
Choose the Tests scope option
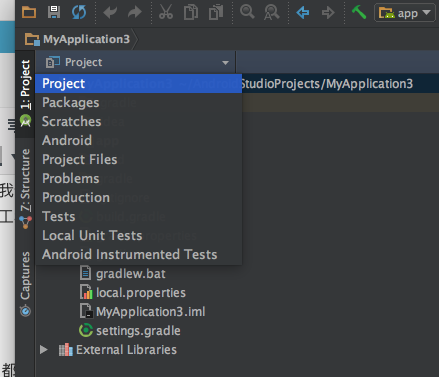[138, 216]
